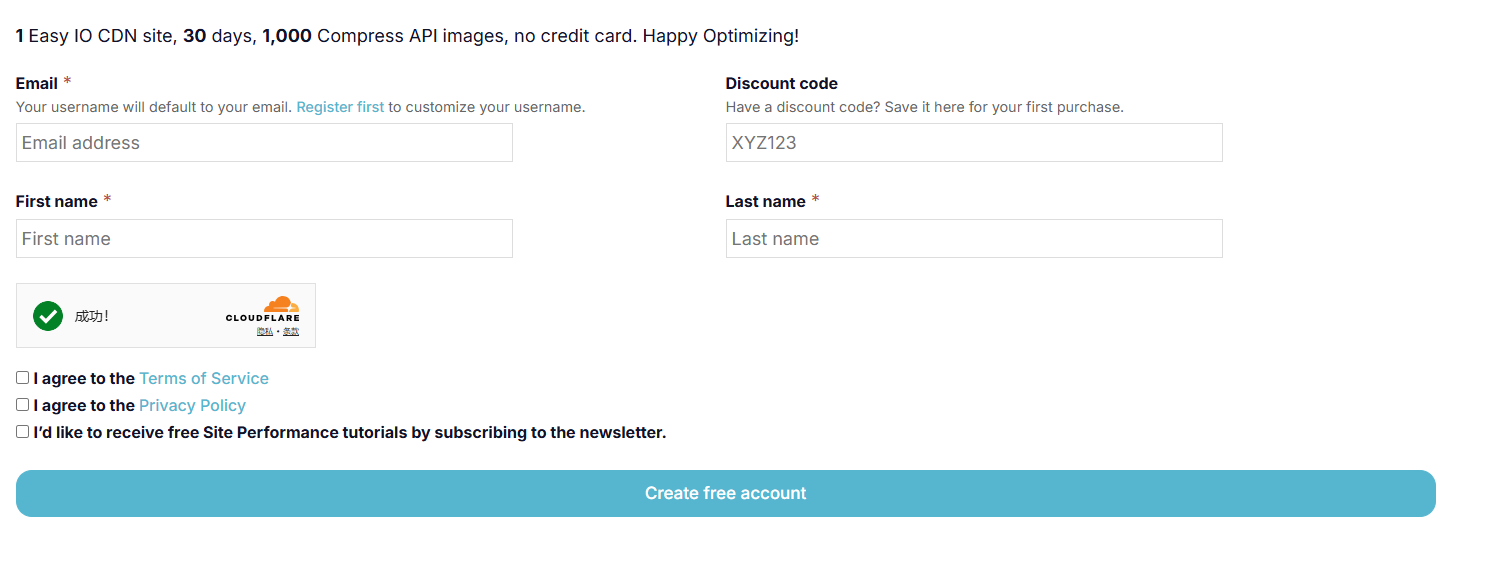
Task: Click the Discount code label
Action: pyautogui.click(x=781, y=83)
